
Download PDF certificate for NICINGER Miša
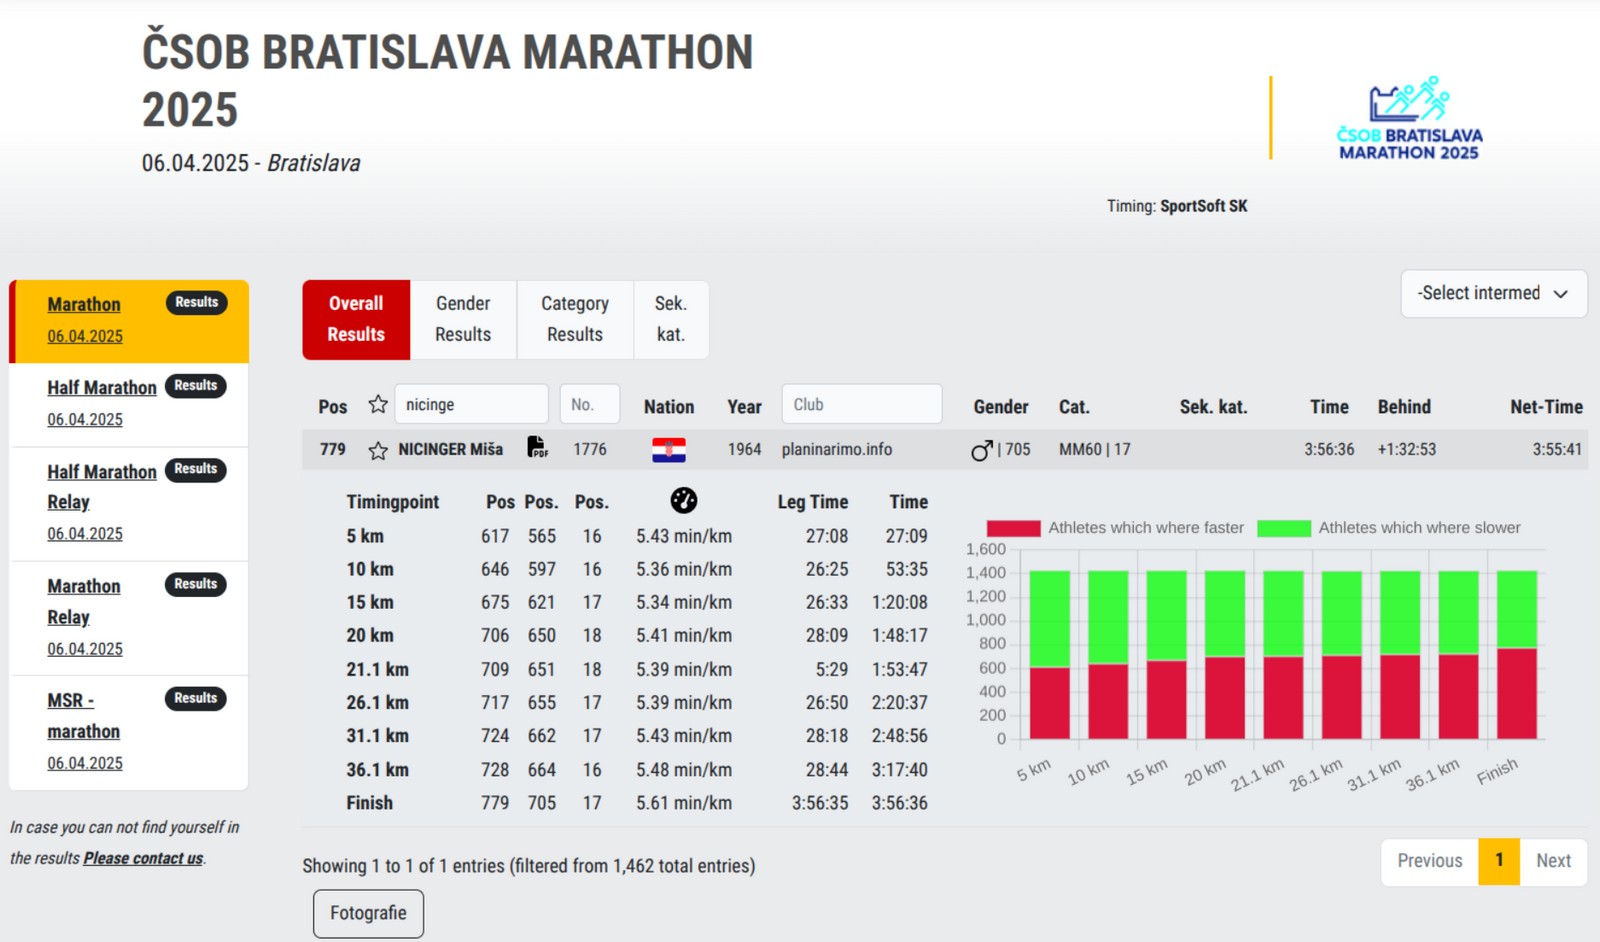(x=537, y=447)
